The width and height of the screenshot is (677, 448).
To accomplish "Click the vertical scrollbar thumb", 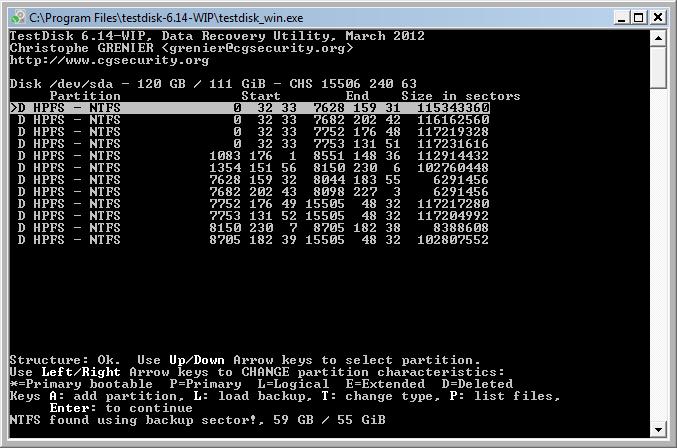I will click(658, 67).
